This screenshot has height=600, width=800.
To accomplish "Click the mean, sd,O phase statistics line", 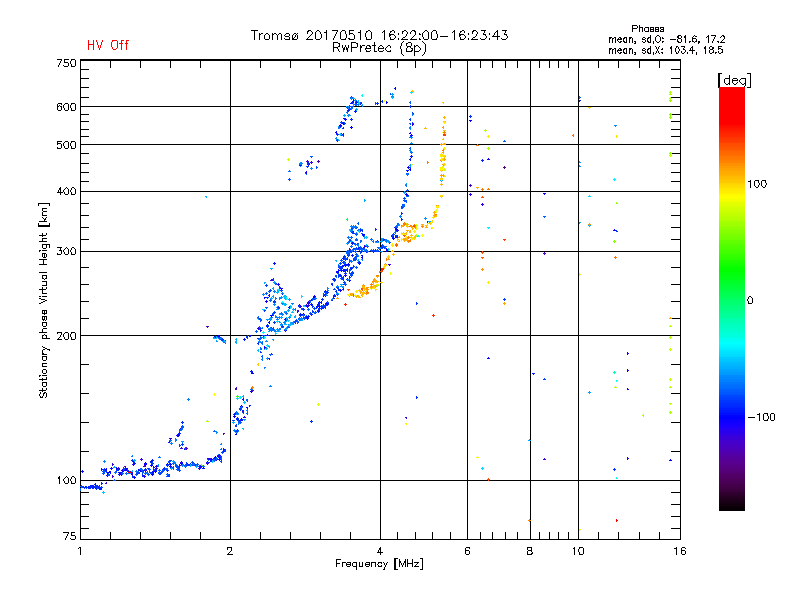I will [x=666, y=39].
